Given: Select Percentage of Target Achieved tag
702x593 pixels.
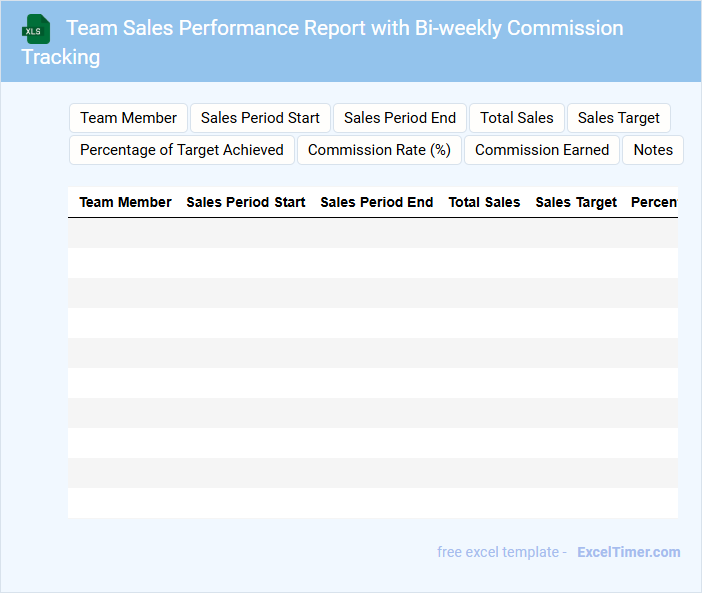Looking at the screenshot, I should (182, 150).
